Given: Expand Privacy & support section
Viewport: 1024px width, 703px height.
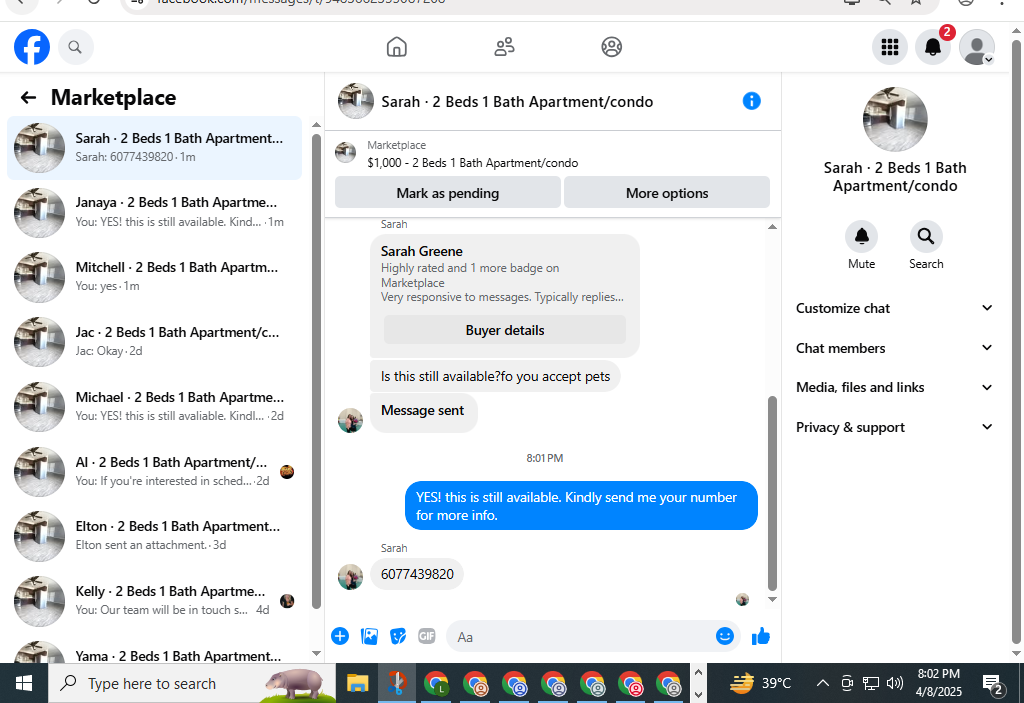Looking at the screenshot, I should 894,427.
